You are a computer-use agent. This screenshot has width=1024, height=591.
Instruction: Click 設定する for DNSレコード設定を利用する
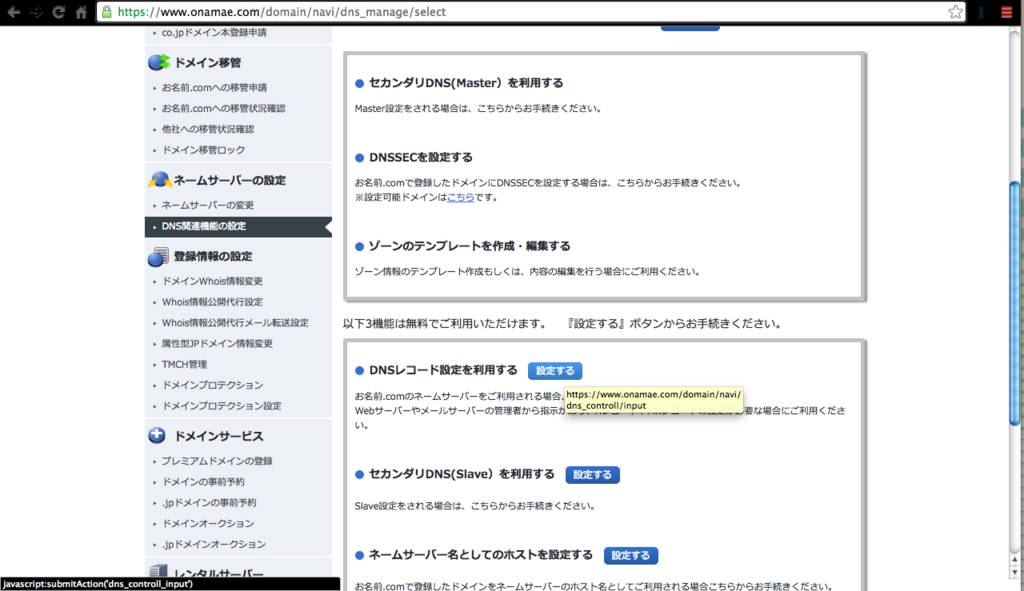pyautogui.click(x=554, y=370)
